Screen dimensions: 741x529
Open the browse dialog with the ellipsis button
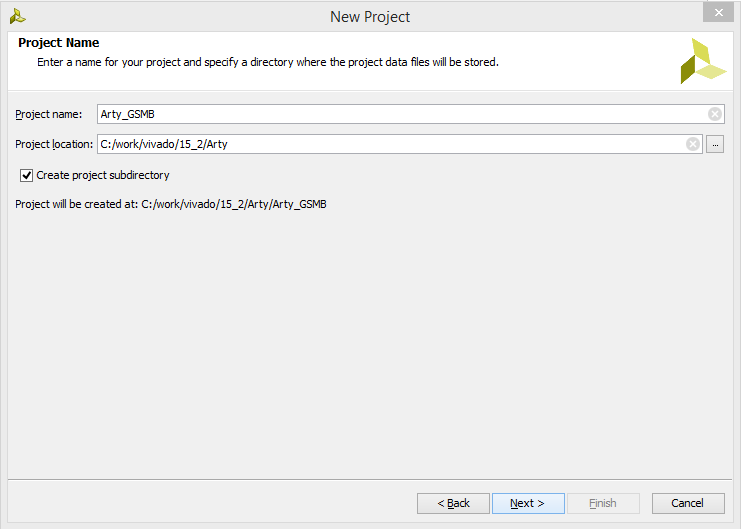pos(715,144)
